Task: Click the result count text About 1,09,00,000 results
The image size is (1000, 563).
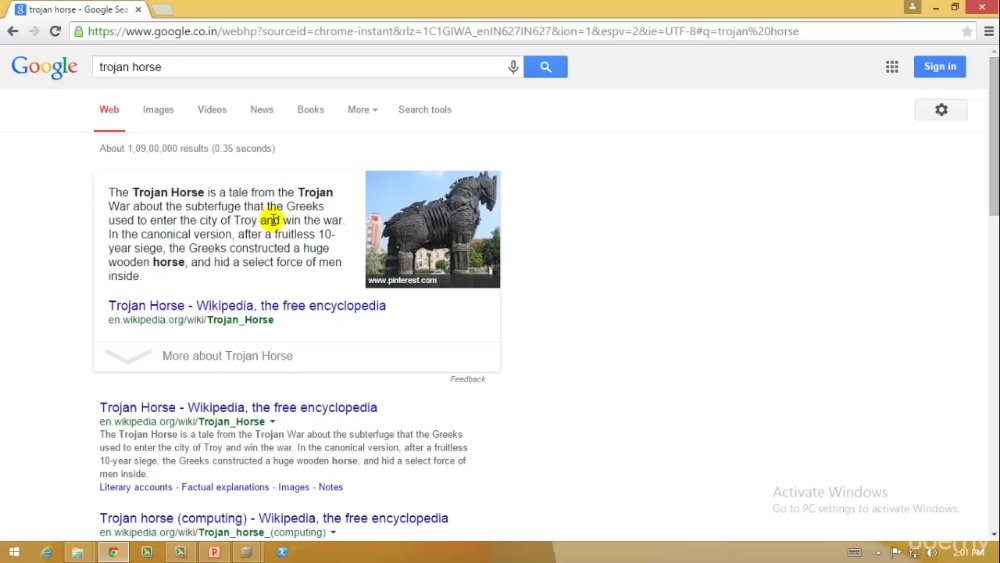Action: [187, 149]
